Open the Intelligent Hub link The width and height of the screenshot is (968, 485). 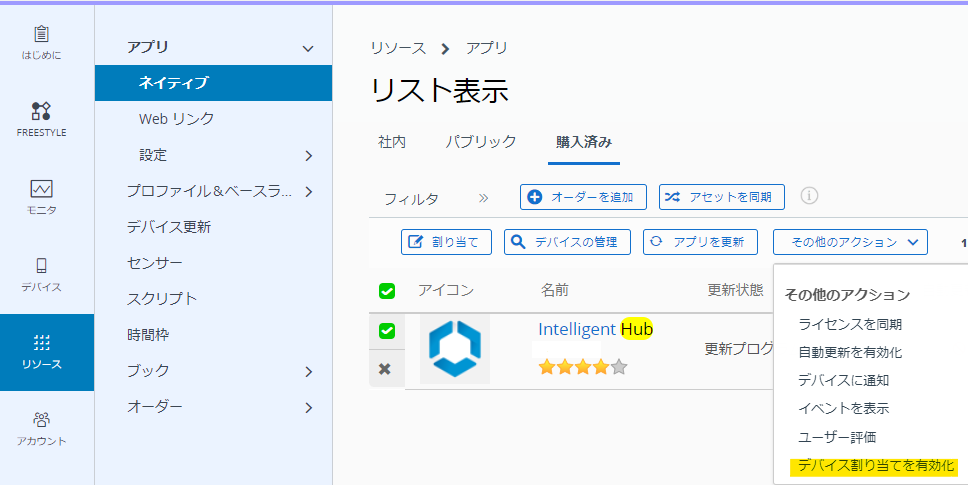click(595, 329)
